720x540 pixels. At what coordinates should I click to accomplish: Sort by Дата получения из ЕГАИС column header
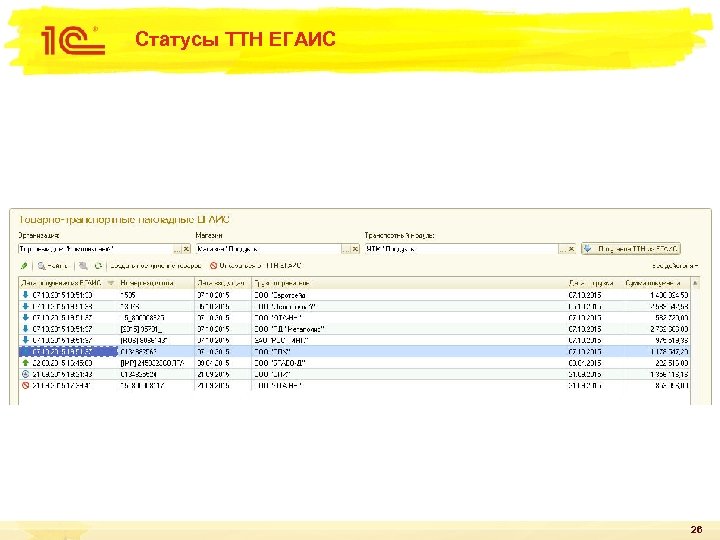click(62, 283)
